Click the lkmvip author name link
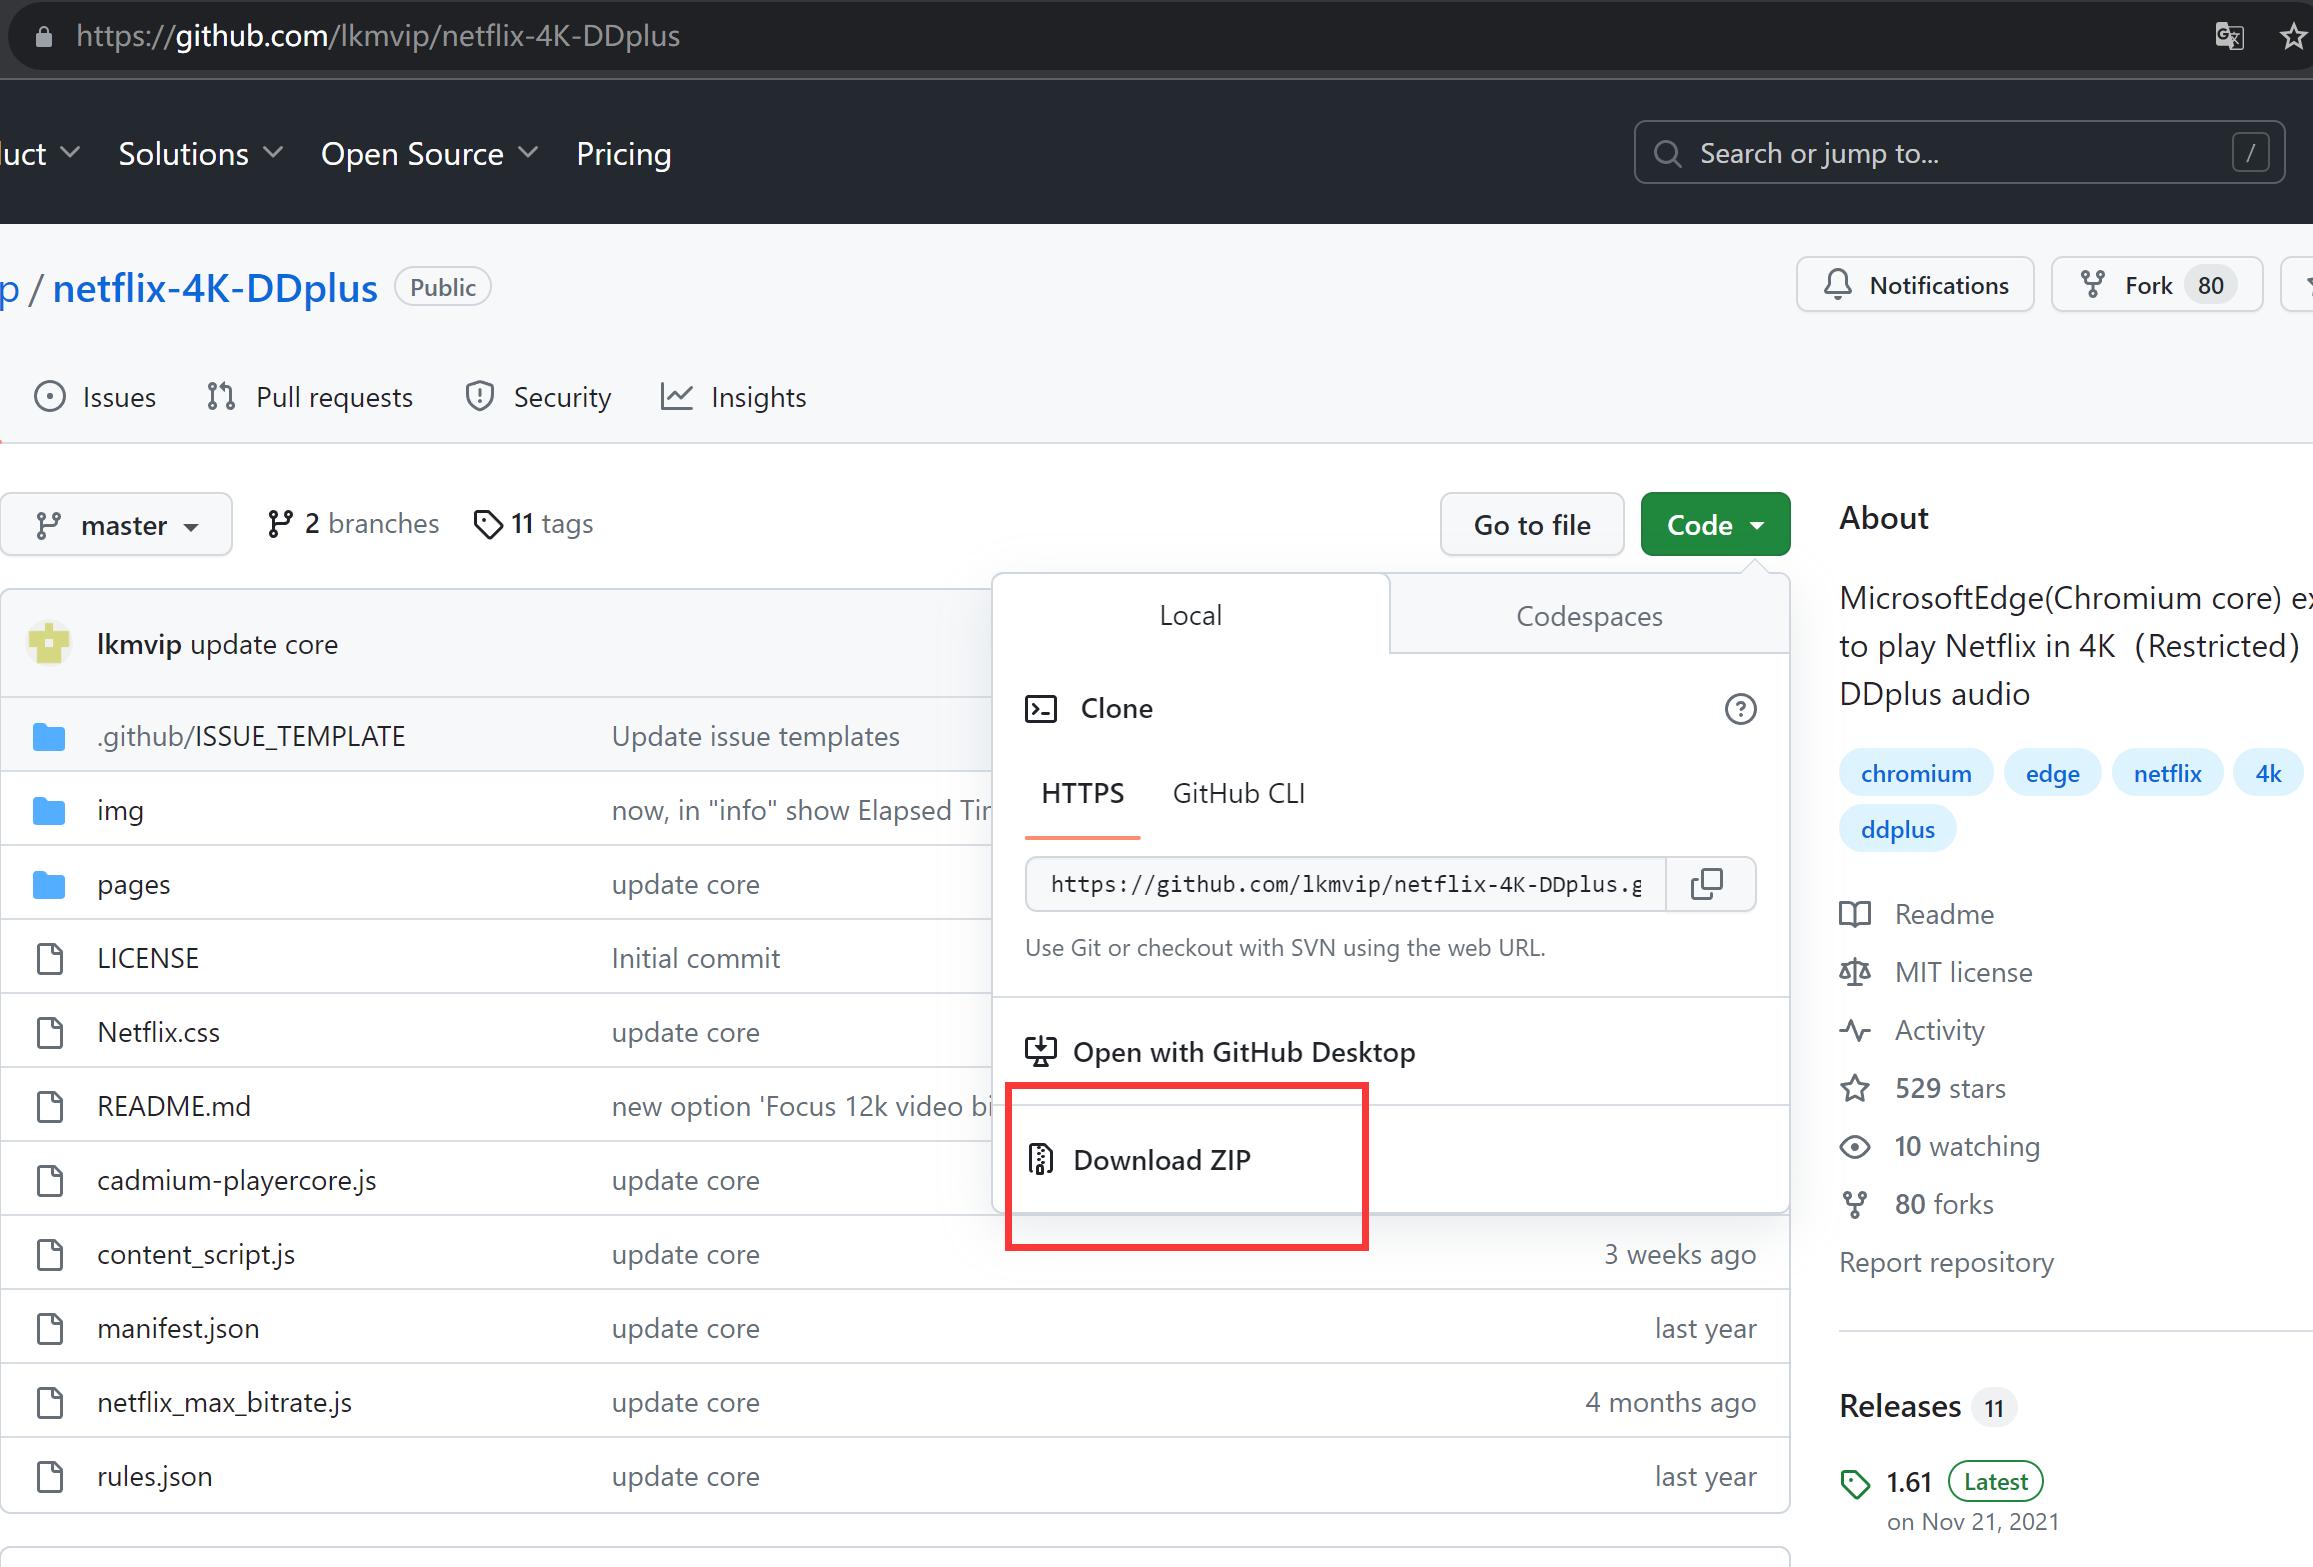Viewport: 2313px width, 1567px height. pos(139,644)
